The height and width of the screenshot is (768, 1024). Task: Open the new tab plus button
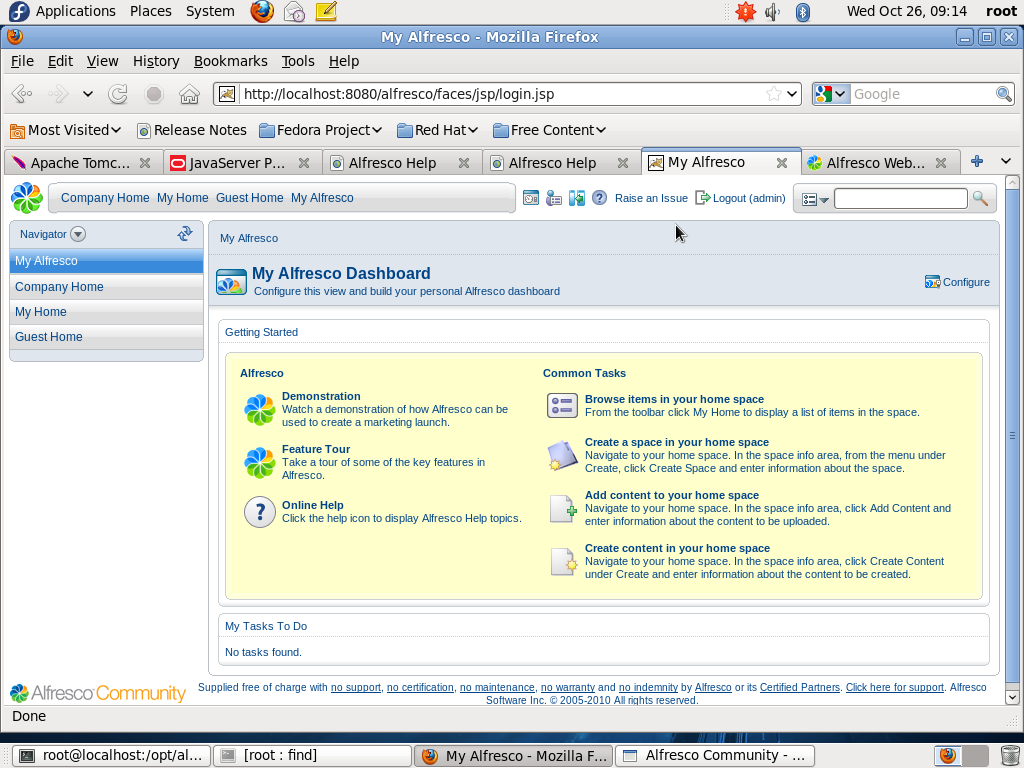click(977, 161)
